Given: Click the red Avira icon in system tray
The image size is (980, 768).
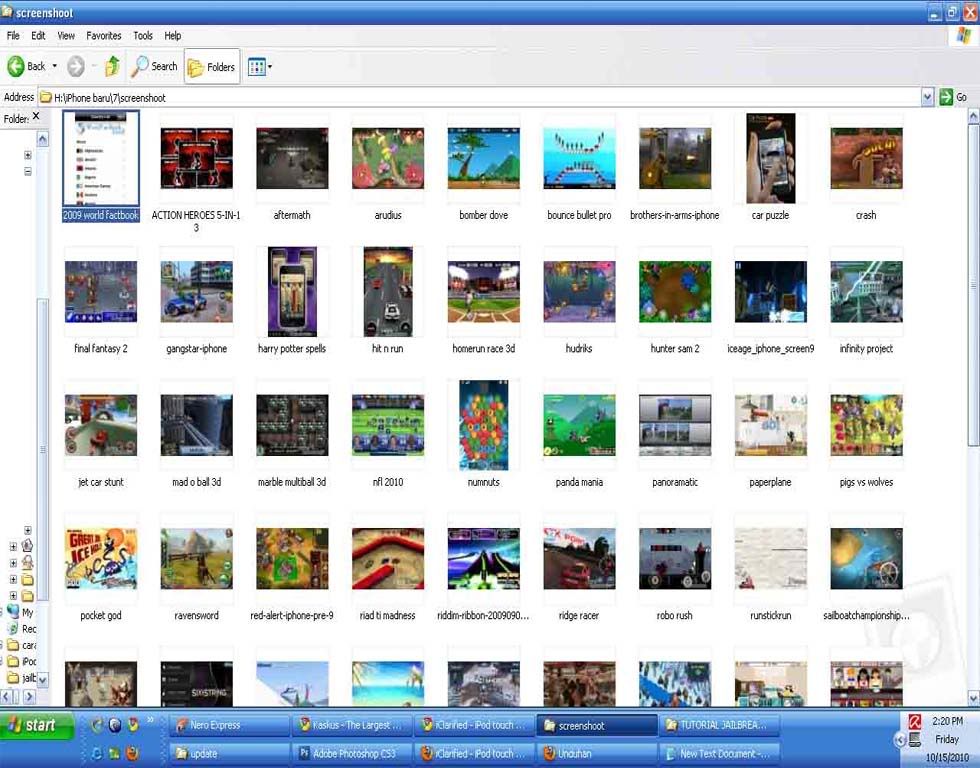Looking at the screenshot, I should [914, 722].
